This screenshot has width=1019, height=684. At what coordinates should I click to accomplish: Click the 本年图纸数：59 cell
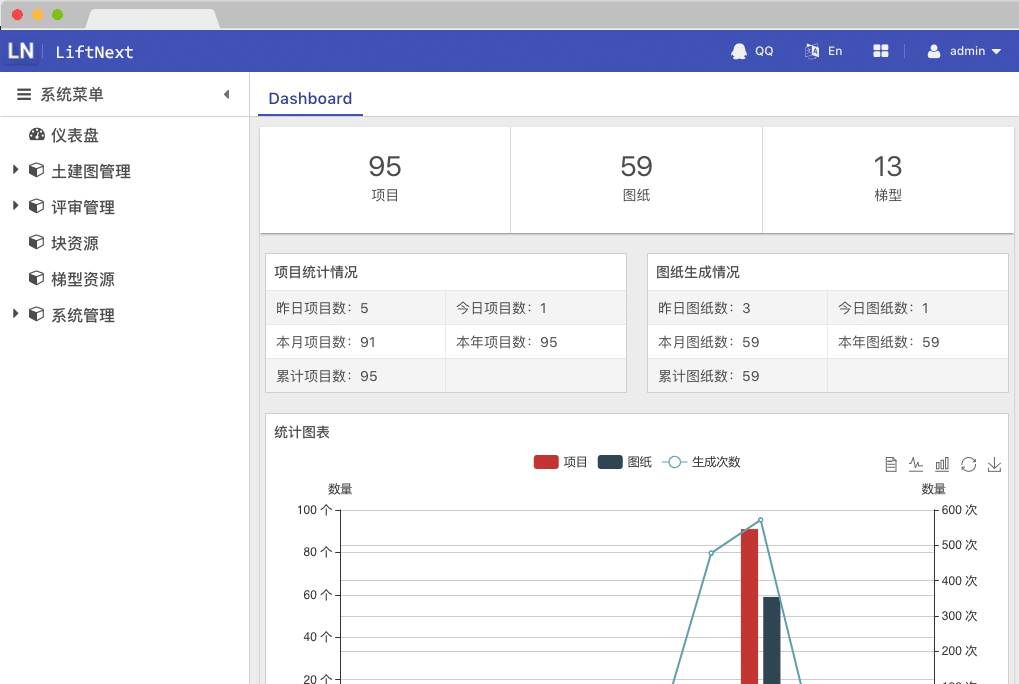(918, 342)
